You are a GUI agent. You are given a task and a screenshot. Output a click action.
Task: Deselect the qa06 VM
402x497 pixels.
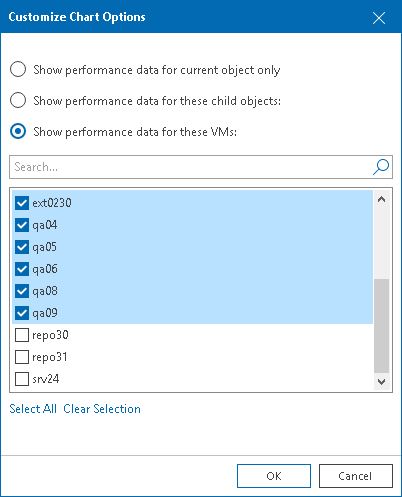(22, 269)
